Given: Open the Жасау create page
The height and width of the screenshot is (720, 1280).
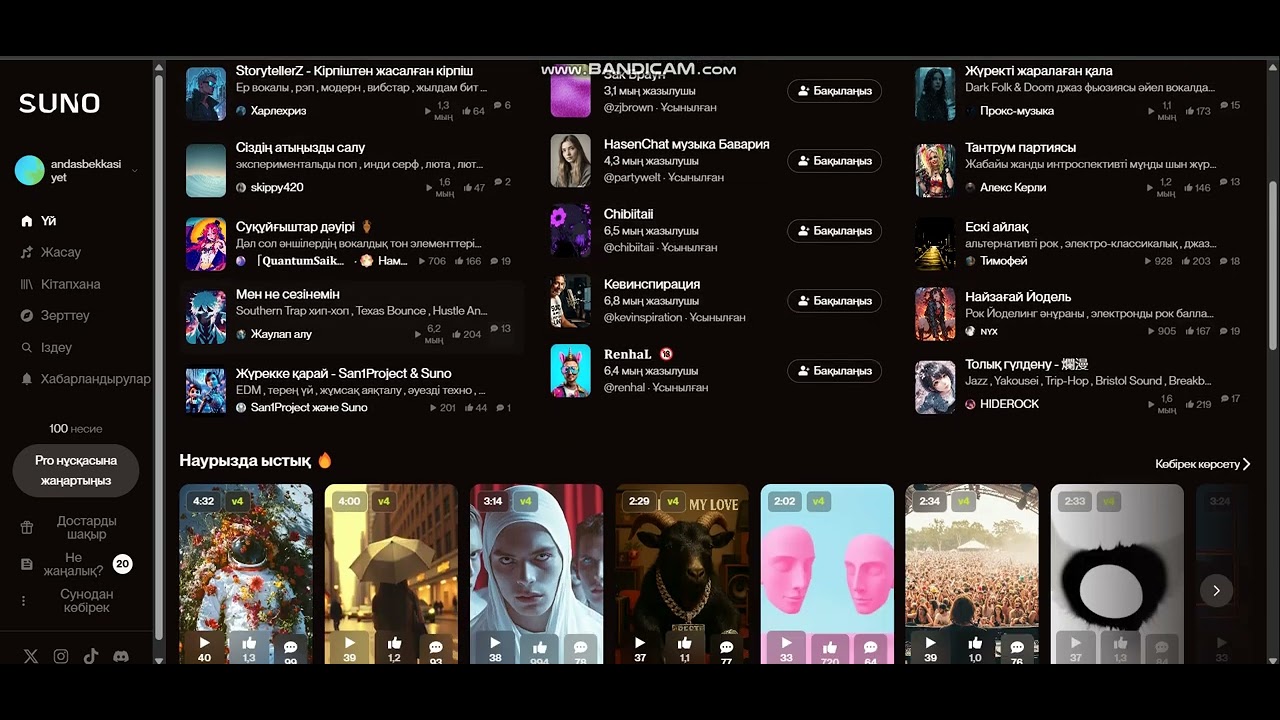Looking at the screenshot, I should [51, 252].
